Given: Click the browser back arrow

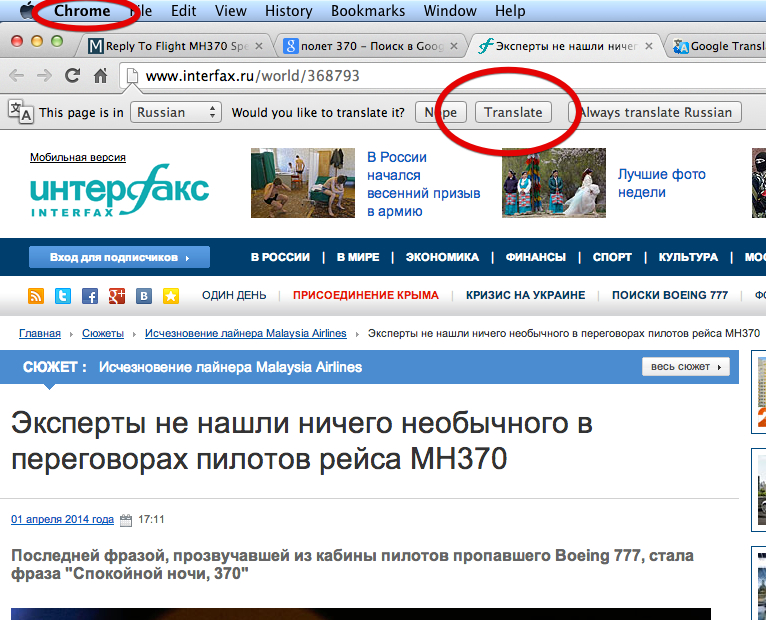Looking at the screenshot, I should (17, 75).
